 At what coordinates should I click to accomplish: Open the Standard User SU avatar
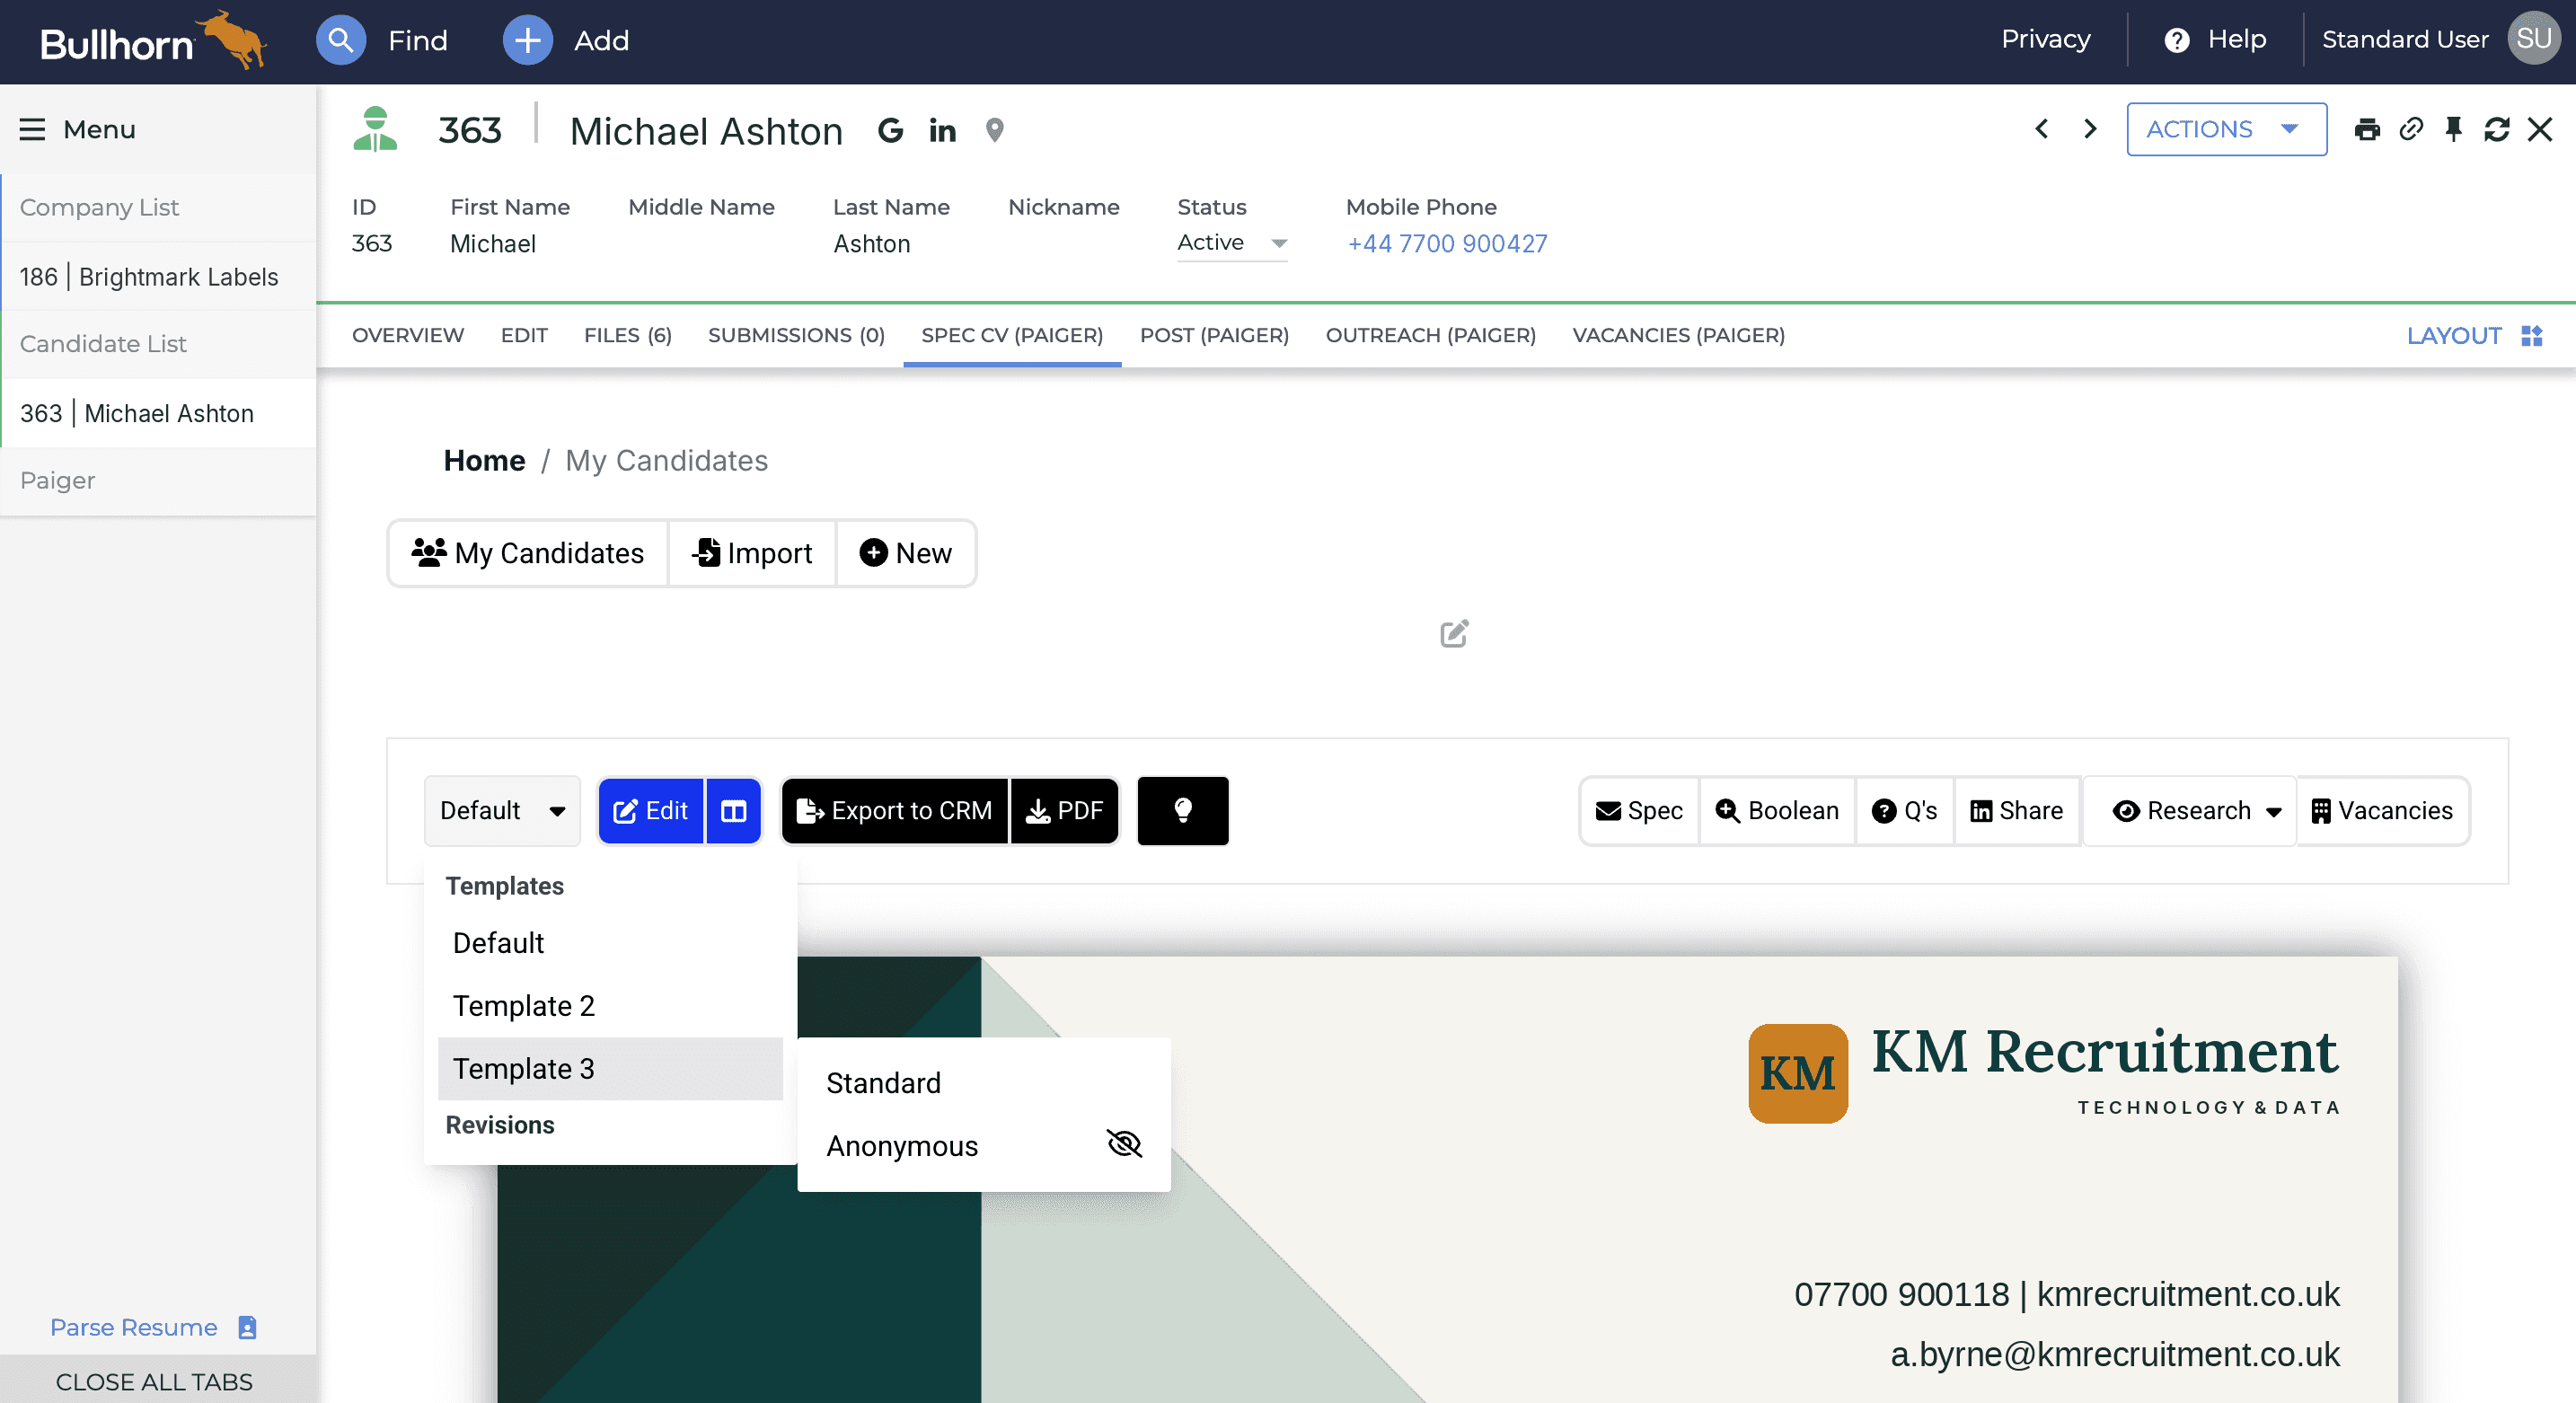pos(2534,39)
